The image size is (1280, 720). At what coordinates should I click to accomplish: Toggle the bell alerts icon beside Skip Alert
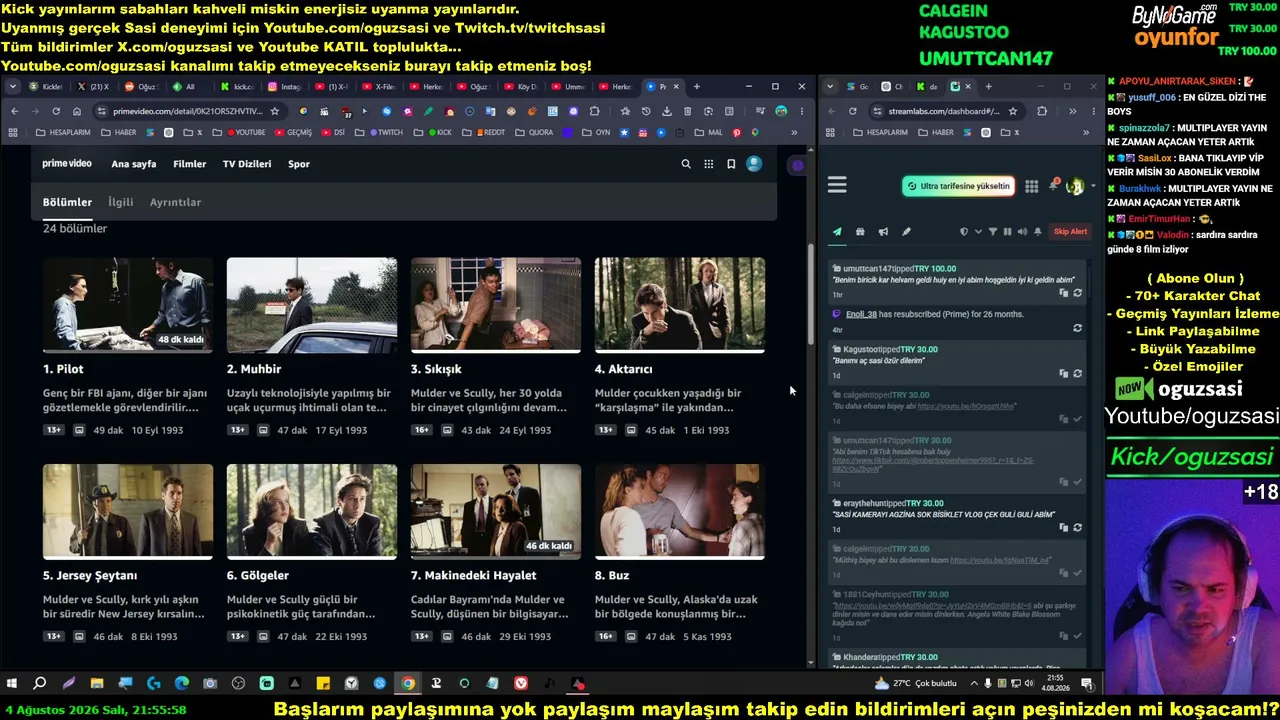pos(1038,232)
